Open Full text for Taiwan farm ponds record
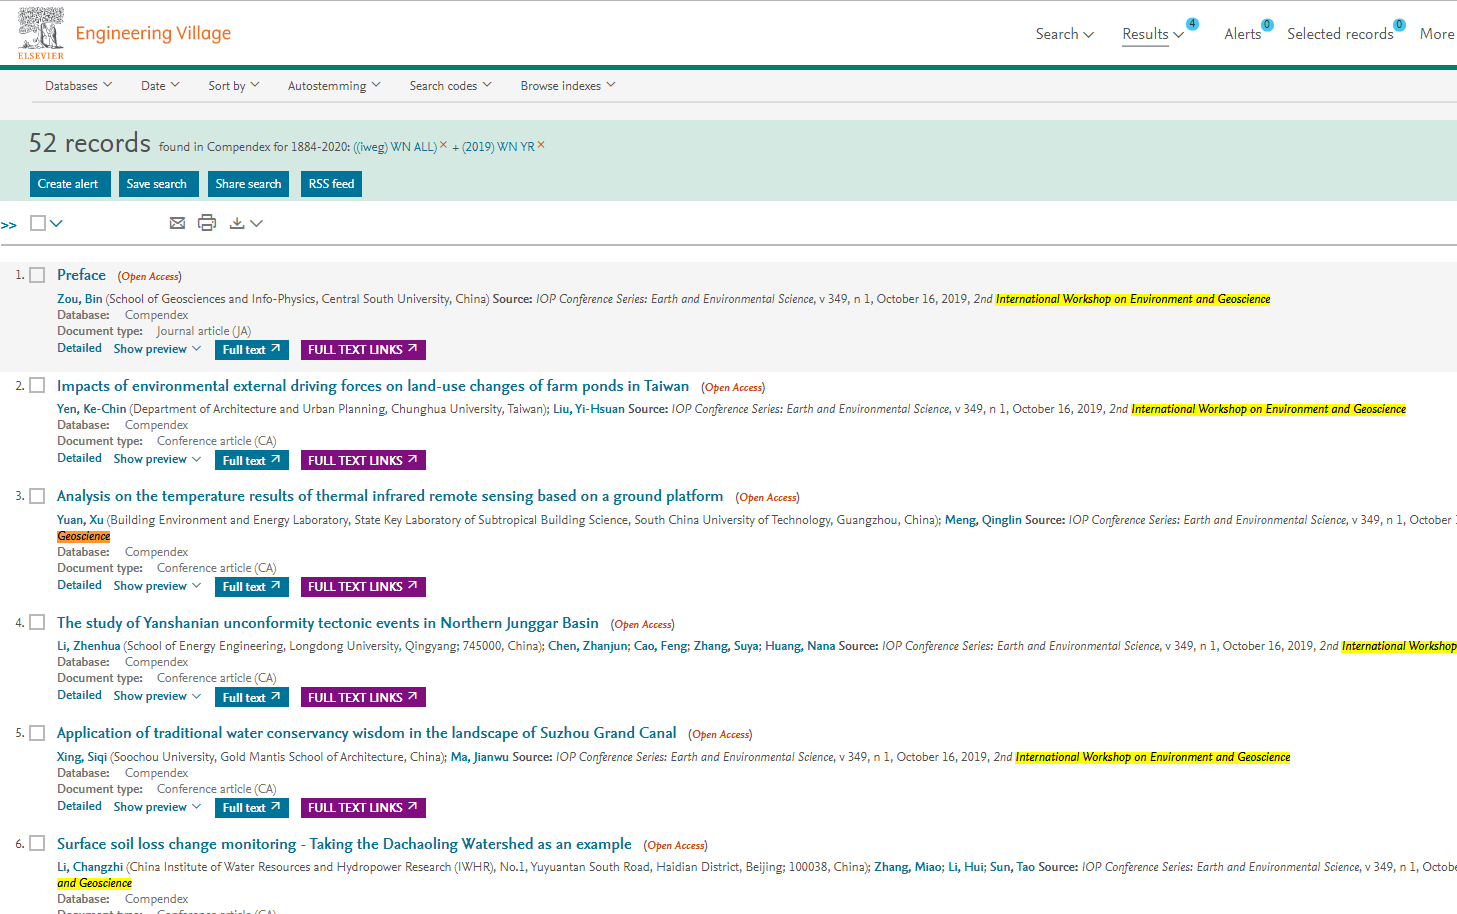The height and width of the screenshot is (914, 1457). coord(252,460)
